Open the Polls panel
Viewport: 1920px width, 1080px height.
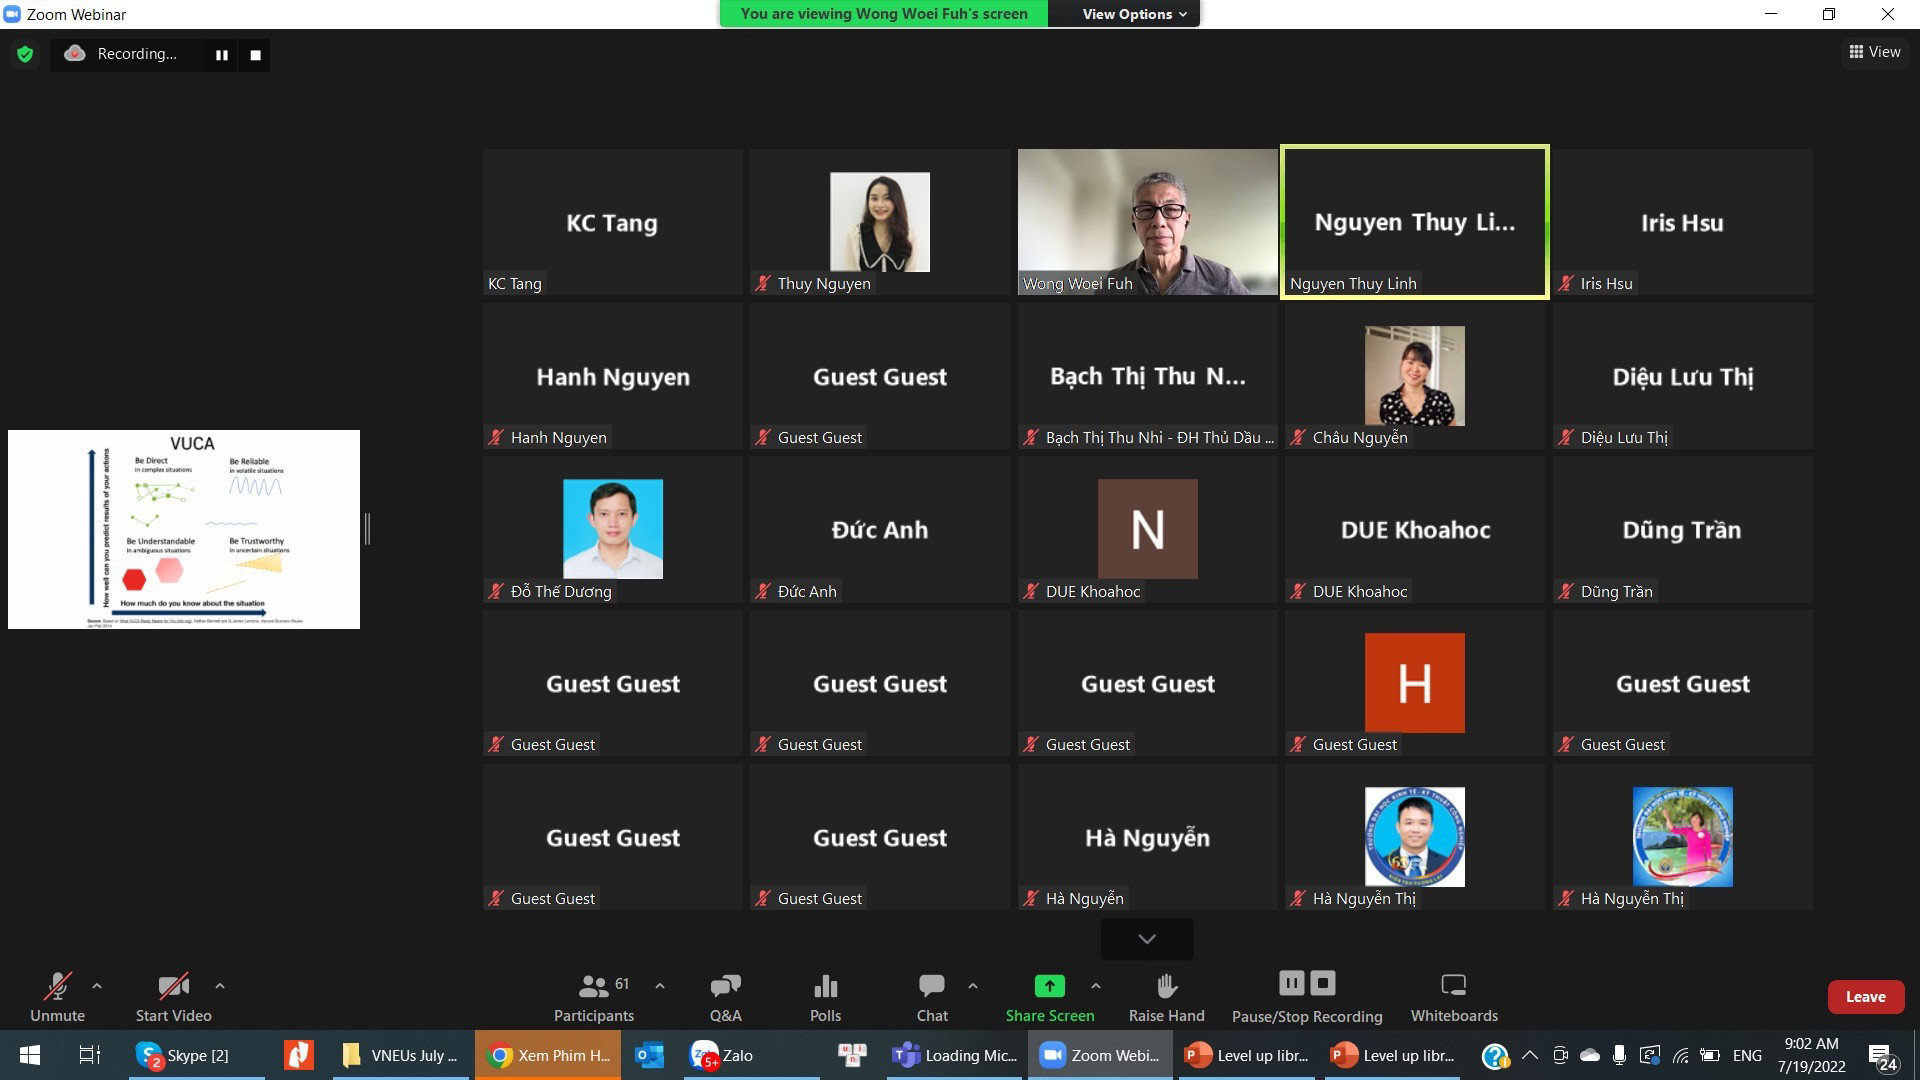pos(825,998)
